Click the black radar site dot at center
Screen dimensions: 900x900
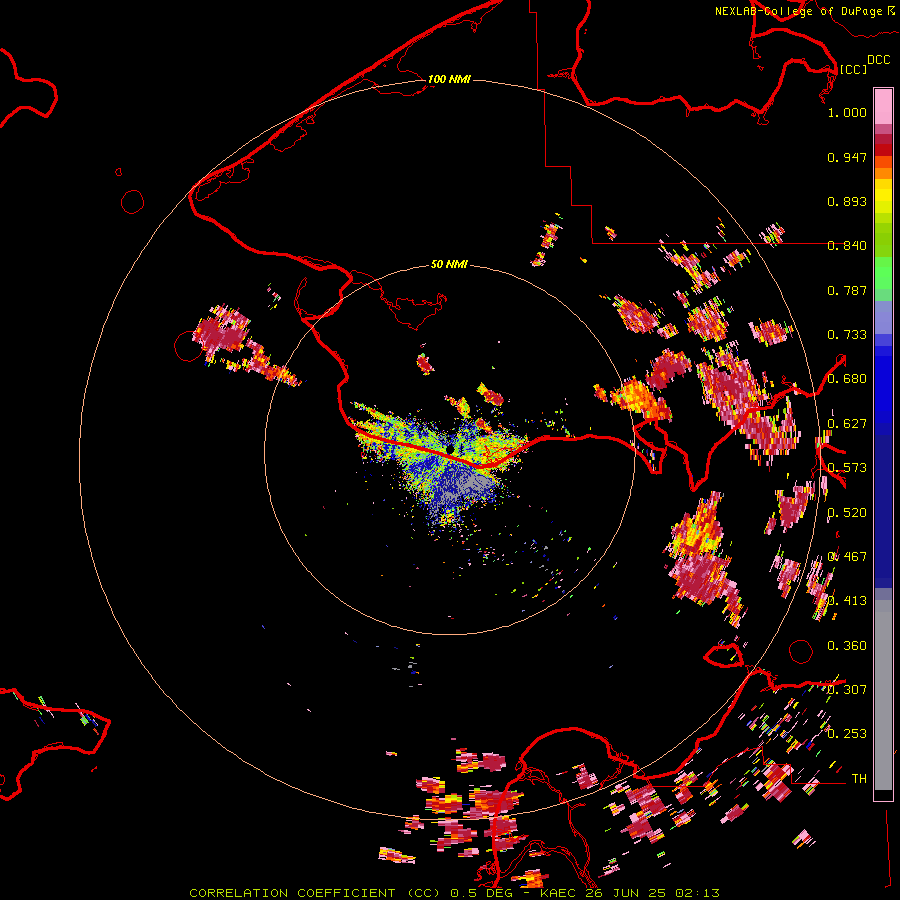(451, 449)
